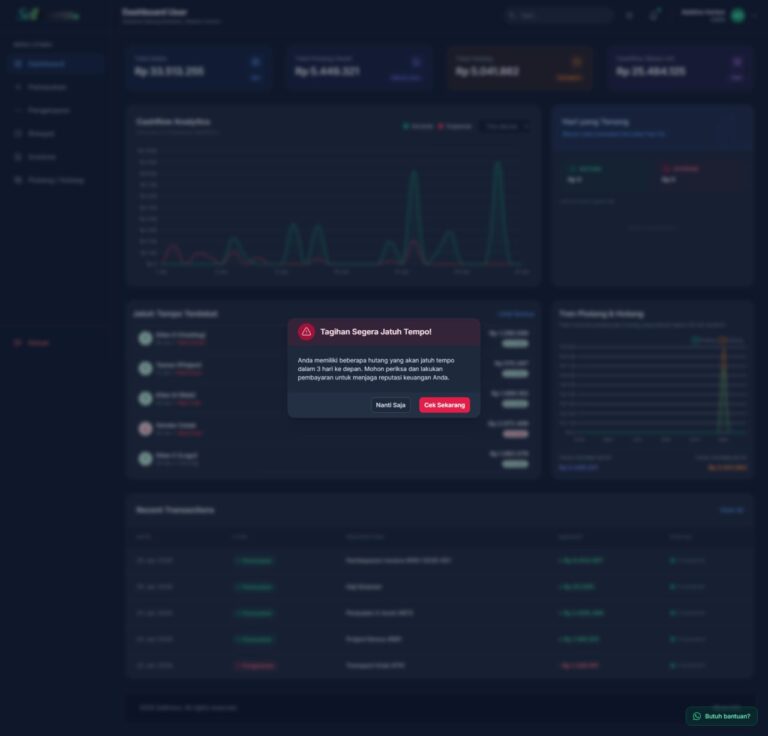Click the View All link in Recent Transactions

[x=731, y=510]
